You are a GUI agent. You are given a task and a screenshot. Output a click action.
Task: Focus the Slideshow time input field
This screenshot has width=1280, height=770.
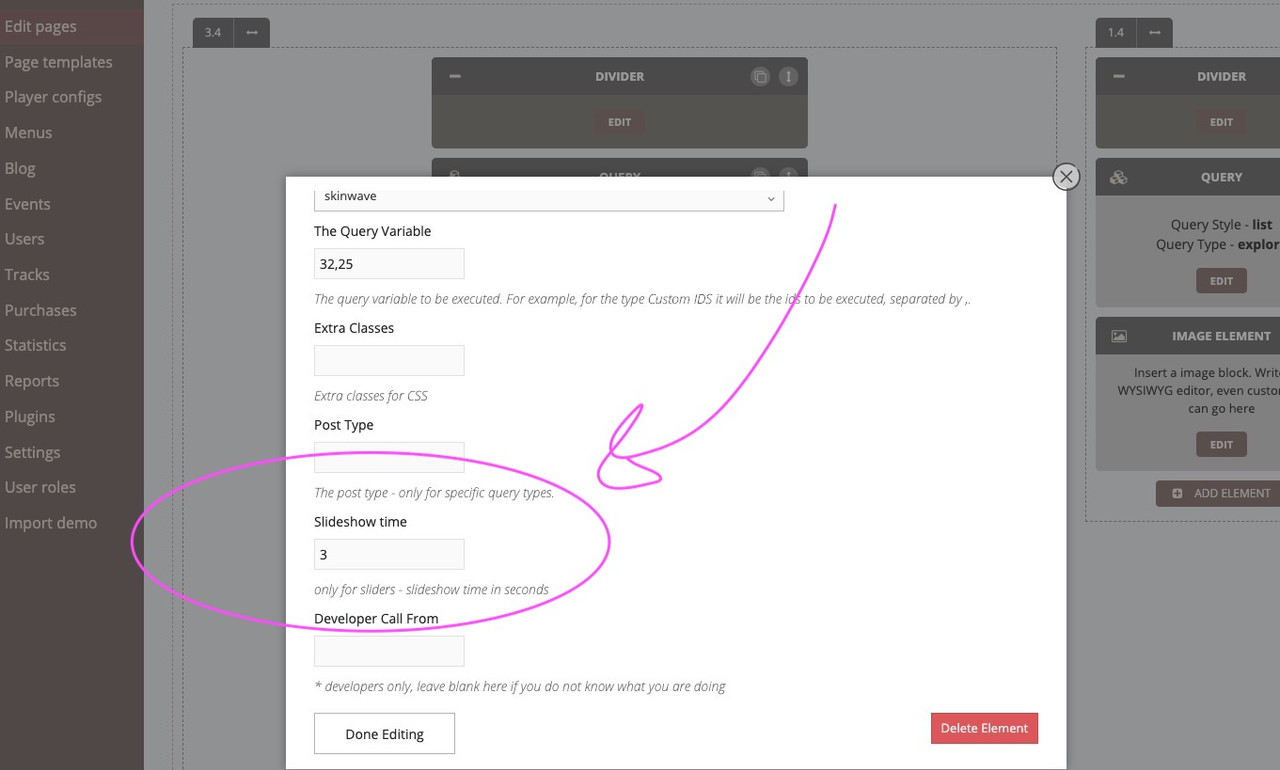coord(389,555)
